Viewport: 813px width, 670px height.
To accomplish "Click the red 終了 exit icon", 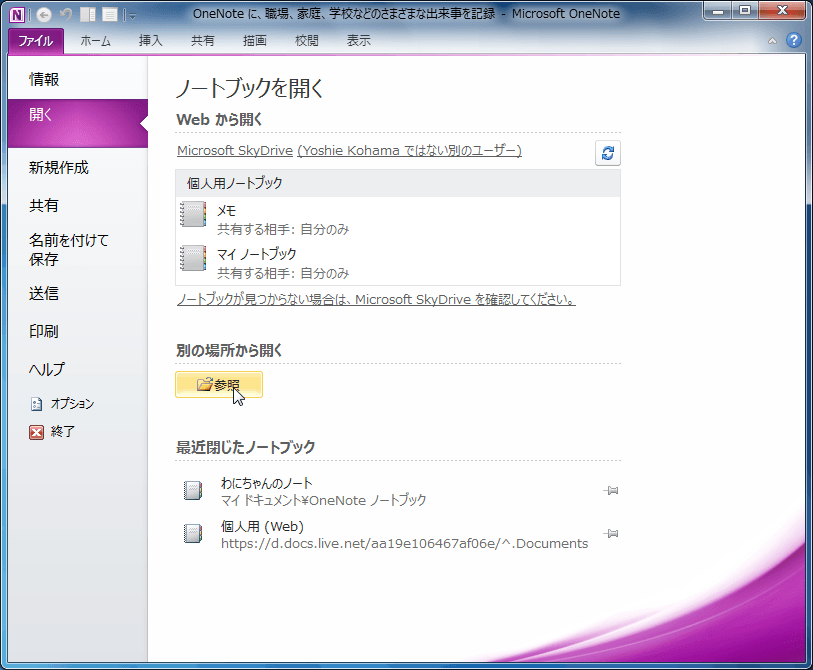I will tap(36, 432).
